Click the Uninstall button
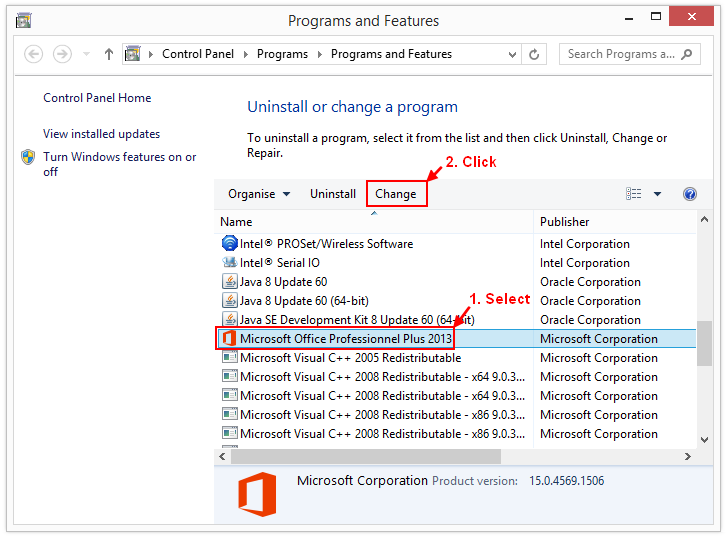Screen dimensions: 728x540 coord(332,194)
